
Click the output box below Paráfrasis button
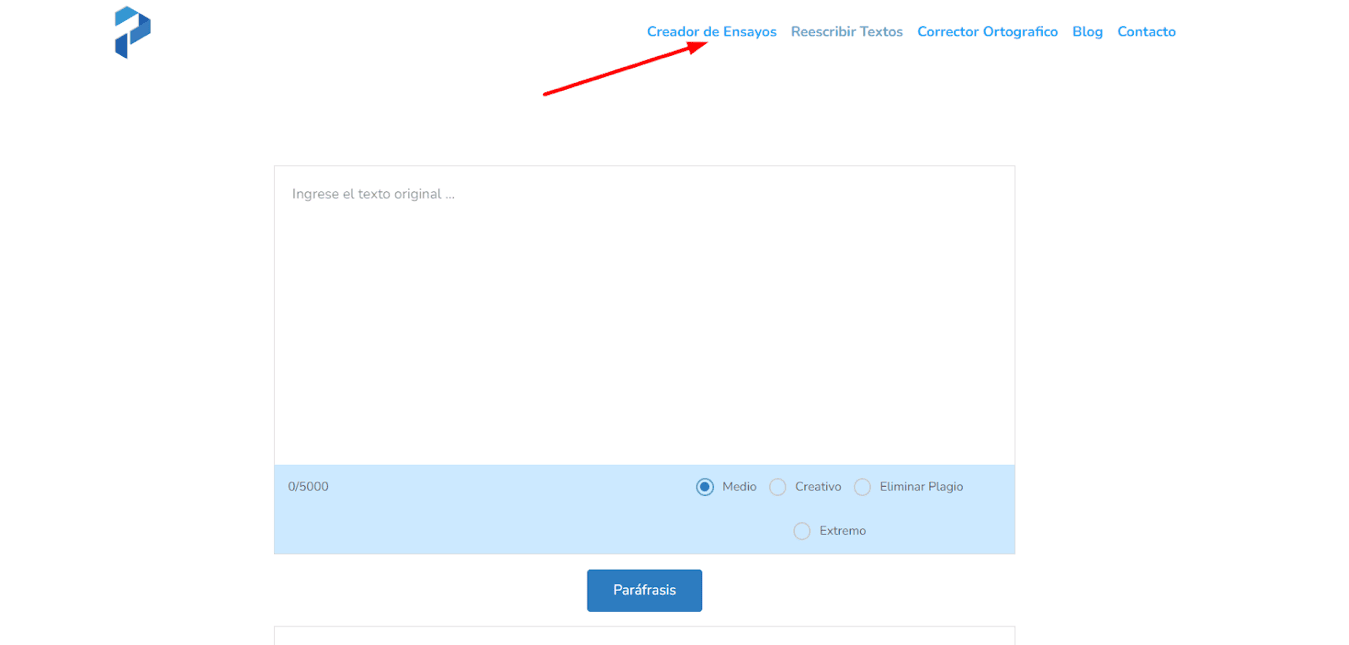644,636
